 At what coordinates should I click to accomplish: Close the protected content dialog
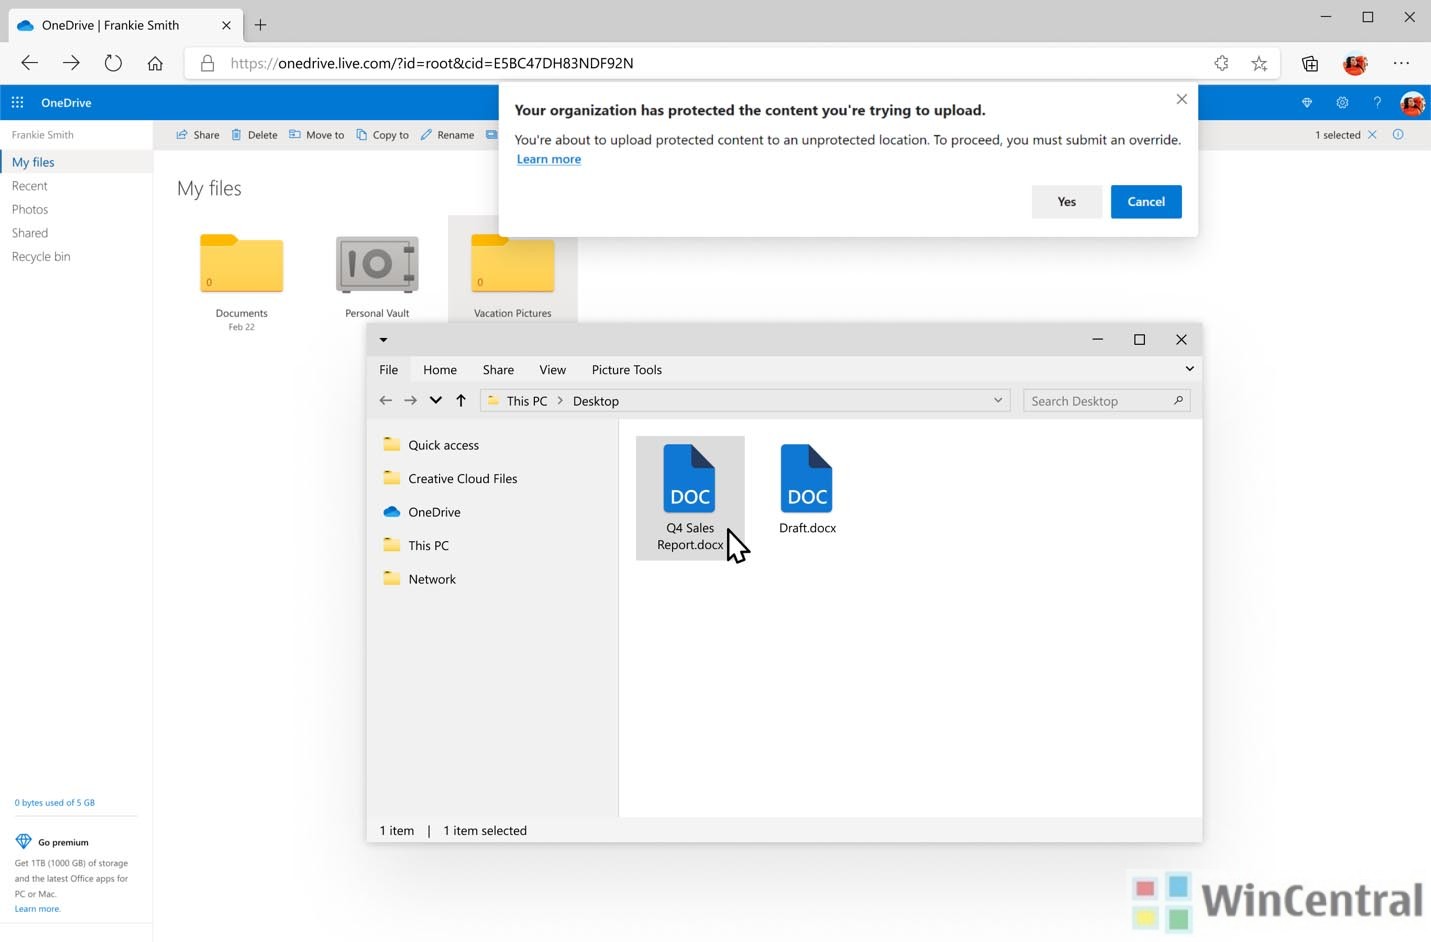pyautogui.click(x=1182, y=99)
